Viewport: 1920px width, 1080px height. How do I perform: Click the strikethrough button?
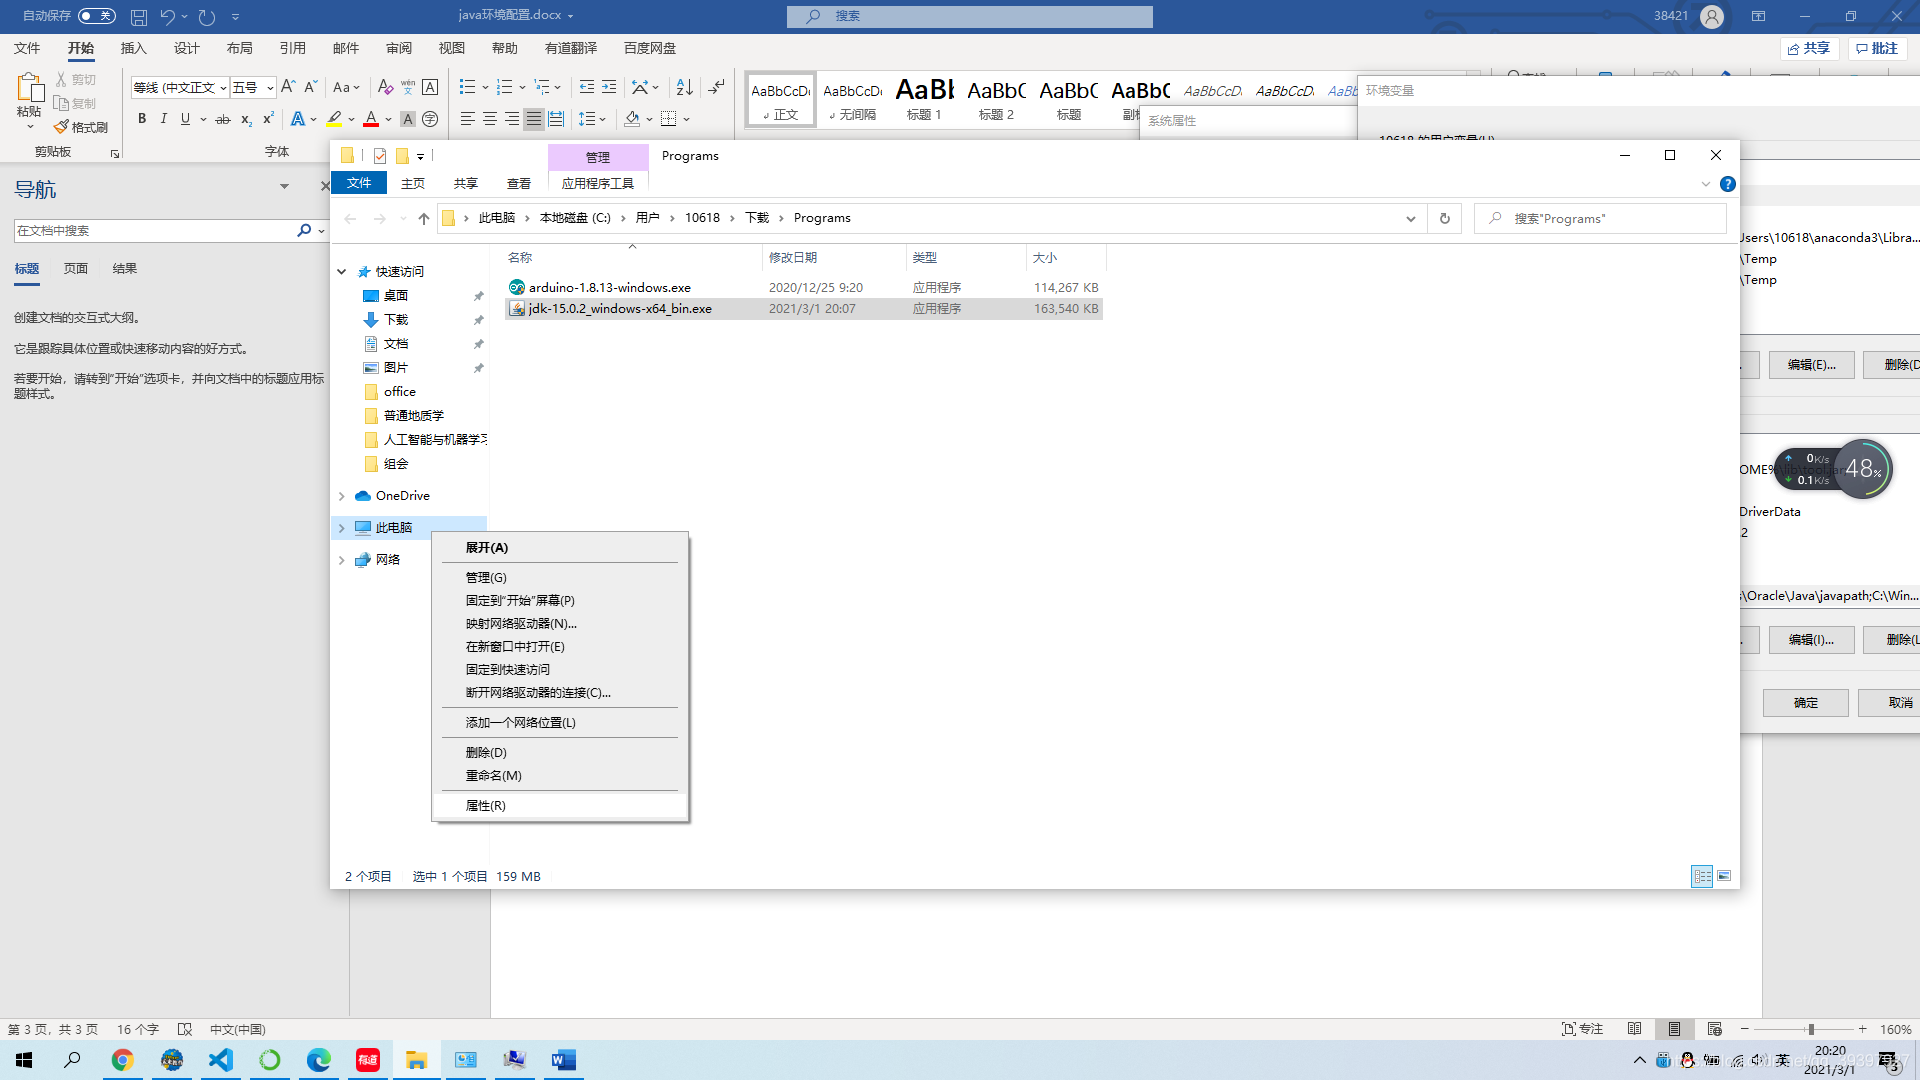(x=223, y=119)
